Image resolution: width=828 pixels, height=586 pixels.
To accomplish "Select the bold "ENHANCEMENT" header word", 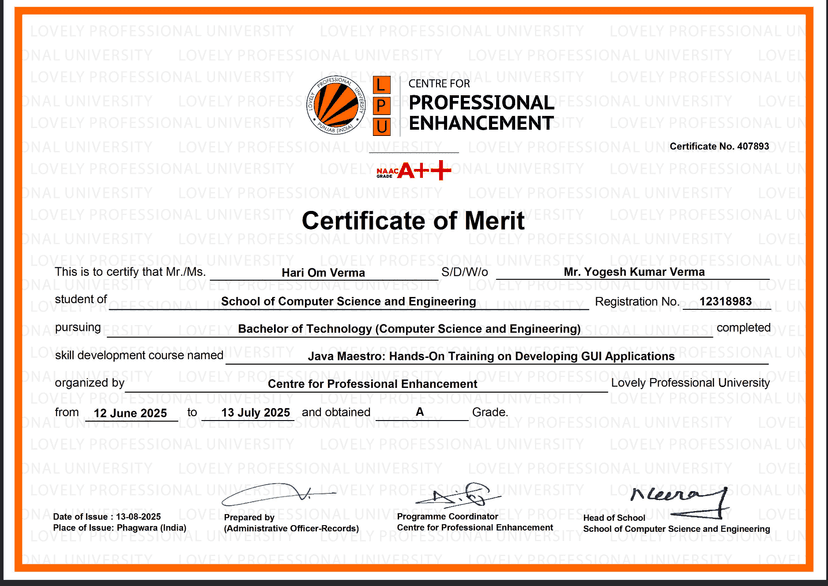I will coord(481,123).
